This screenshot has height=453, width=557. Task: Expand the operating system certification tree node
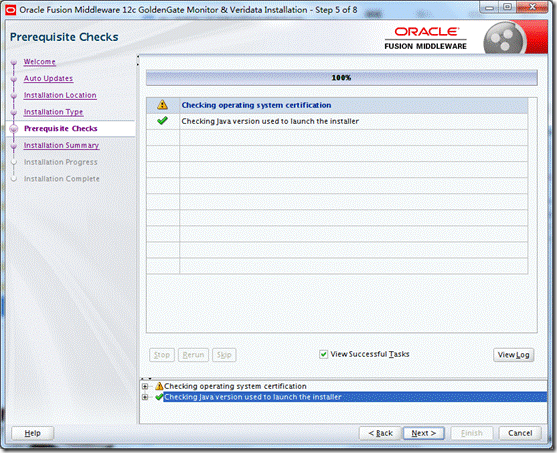[145, 386]
